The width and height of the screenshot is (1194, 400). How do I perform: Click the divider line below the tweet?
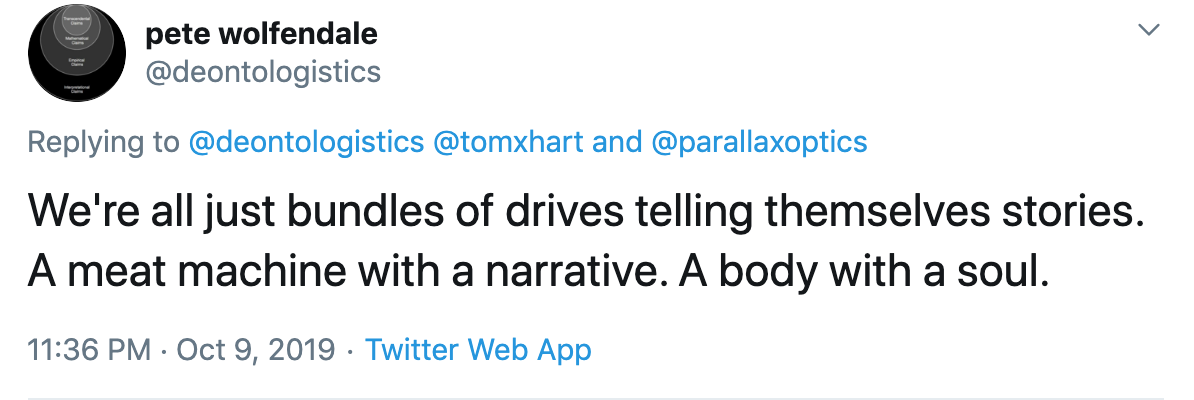point(597,398)
